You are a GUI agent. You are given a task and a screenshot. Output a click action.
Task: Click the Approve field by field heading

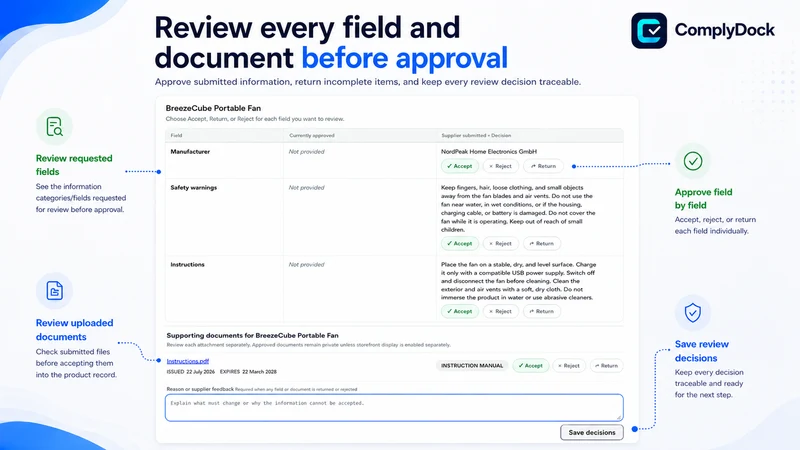(x=704, y=198)
